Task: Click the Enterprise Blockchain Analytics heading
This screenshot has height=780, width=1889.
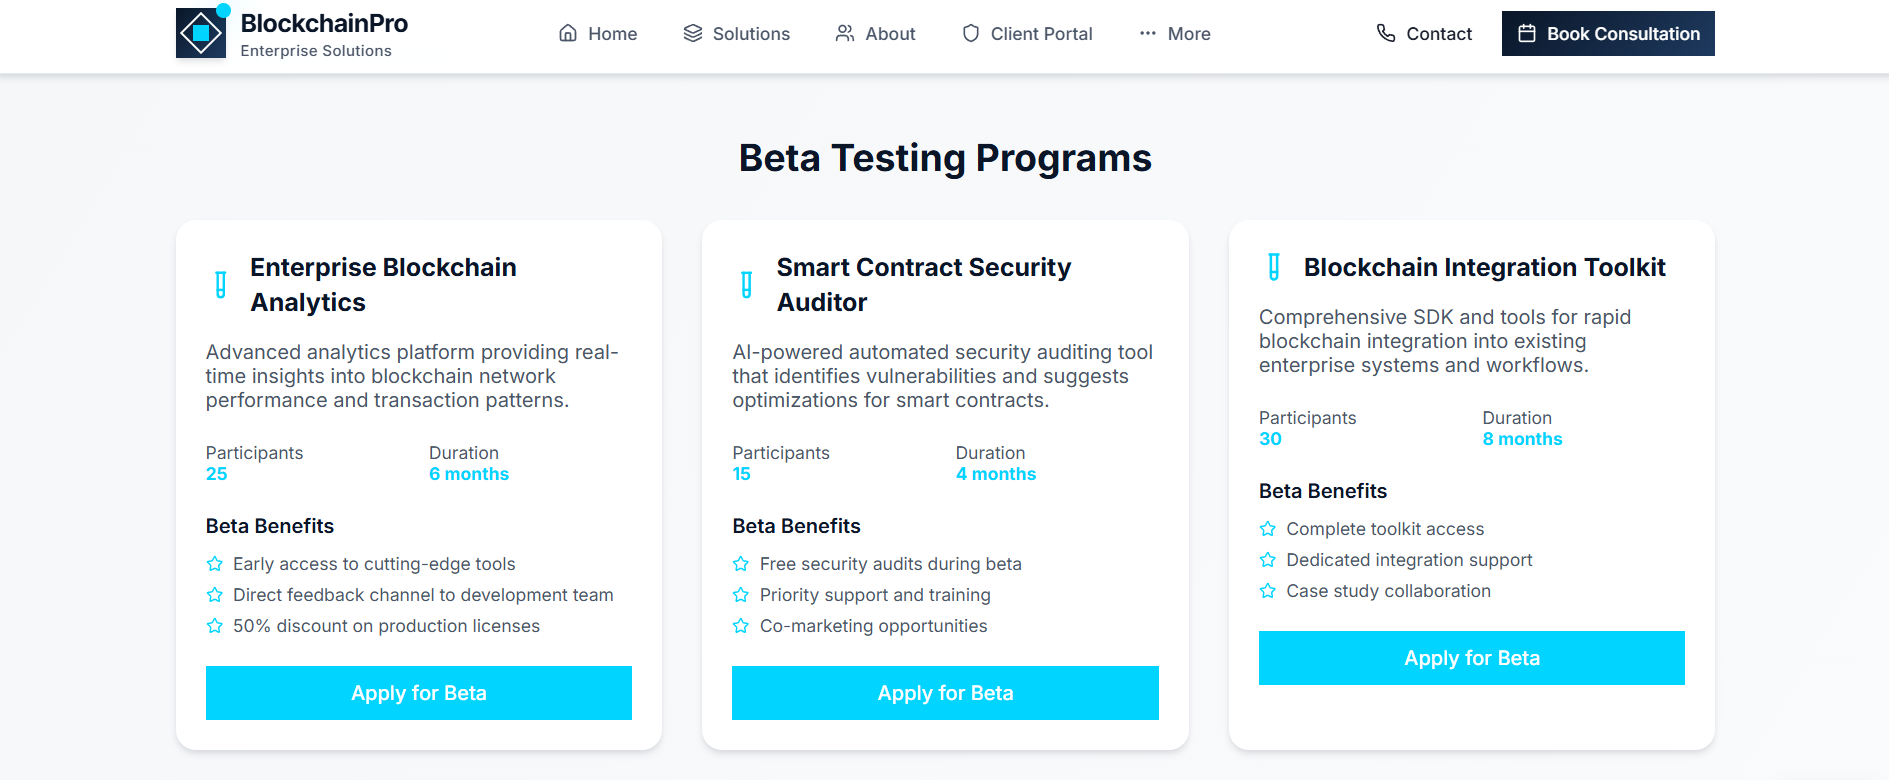Action: tap(383, 285)
